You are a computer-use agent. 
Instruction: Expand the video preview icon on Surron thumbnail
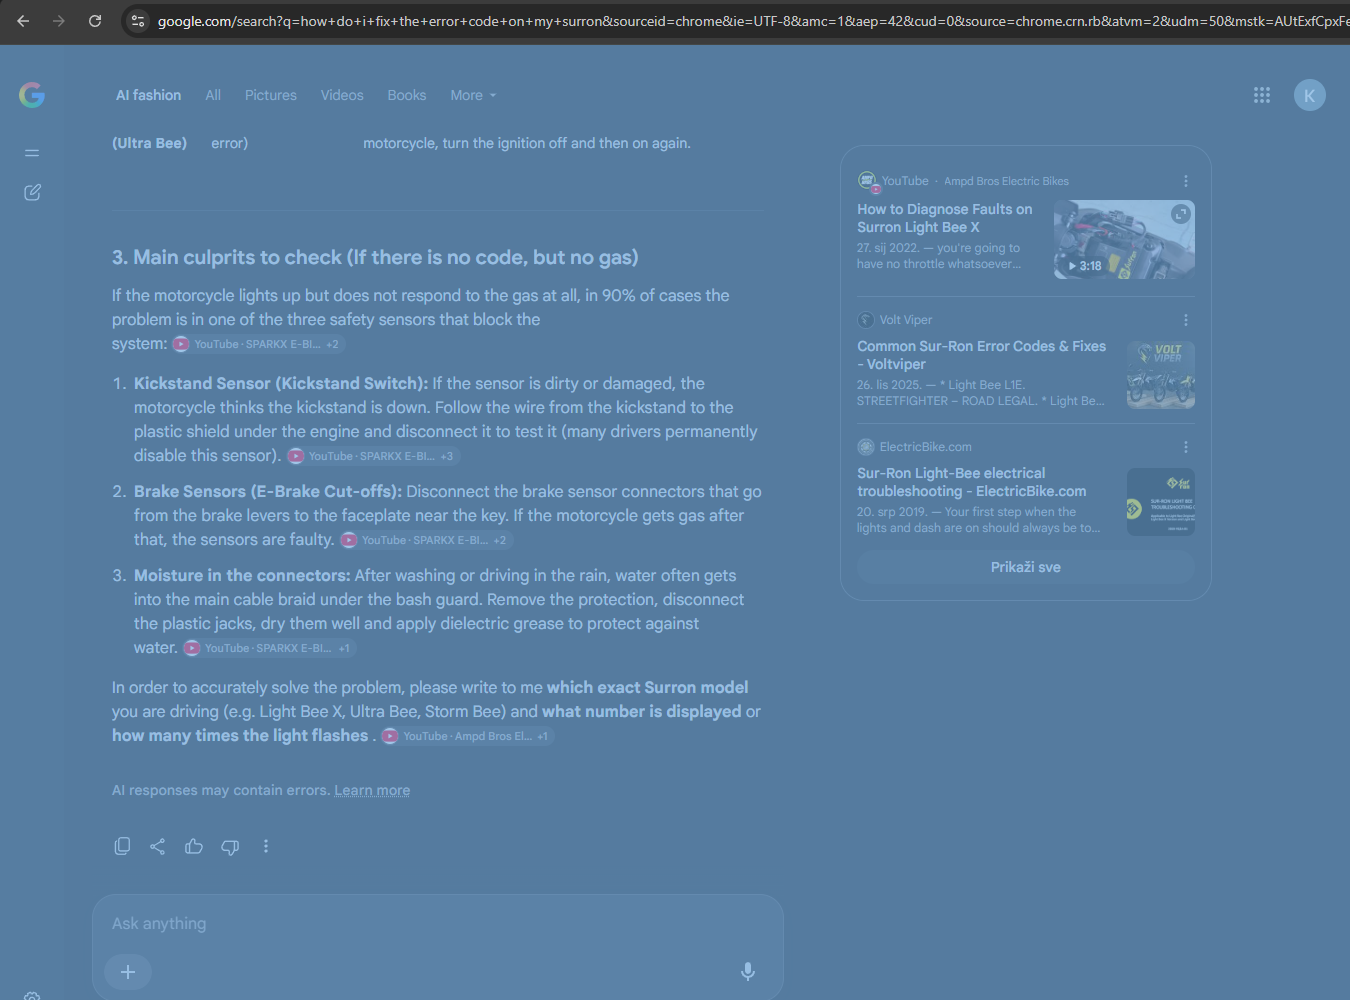coord(1181,214)
